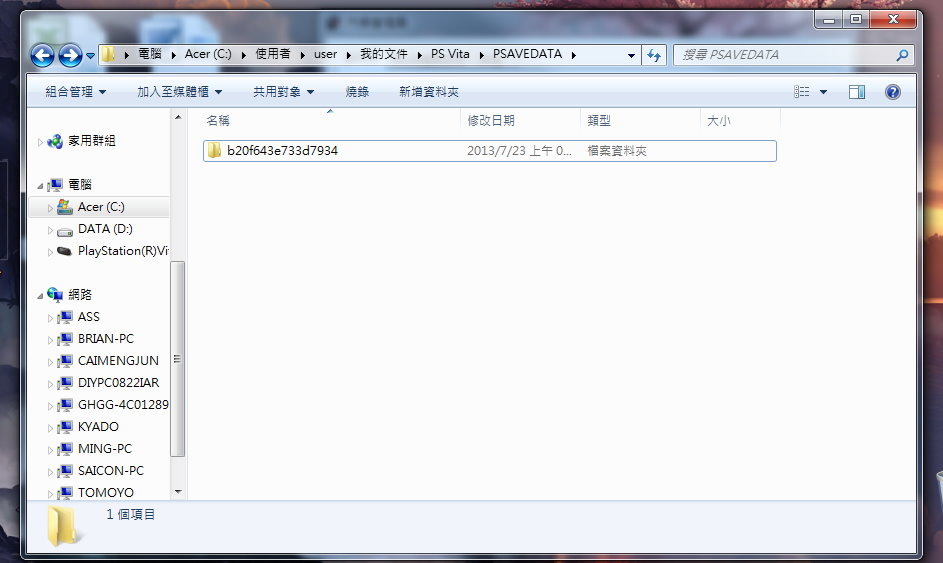The width and height of the screenshot is (943, 563).
Task: Collapse the 網路 tree node
Action: click(40, 296)
